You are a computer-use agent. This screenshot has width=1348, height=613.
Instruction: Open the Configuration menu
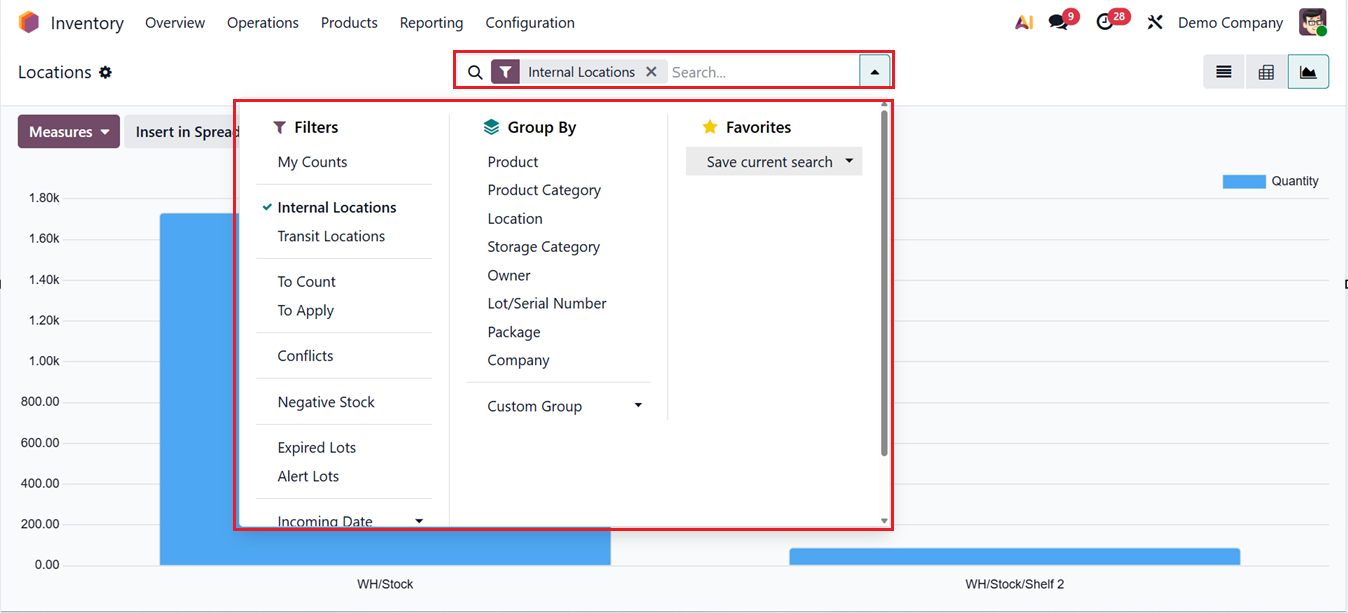coord(529,22)
